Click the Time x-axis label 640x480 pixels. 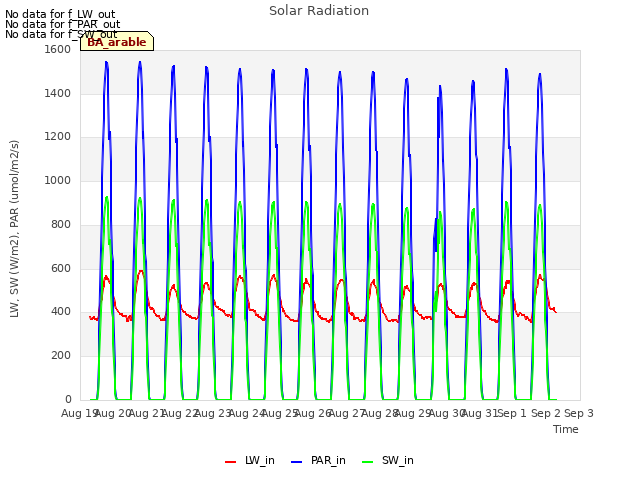pos(566,429)
